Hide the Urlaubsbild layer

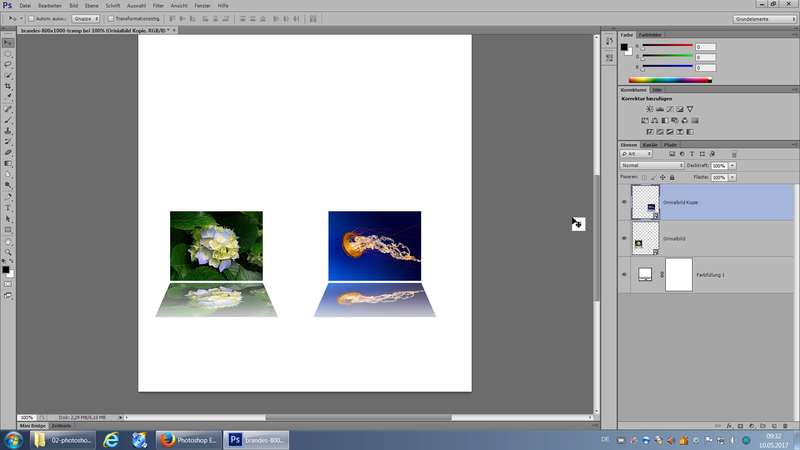(x=624, y=238)
